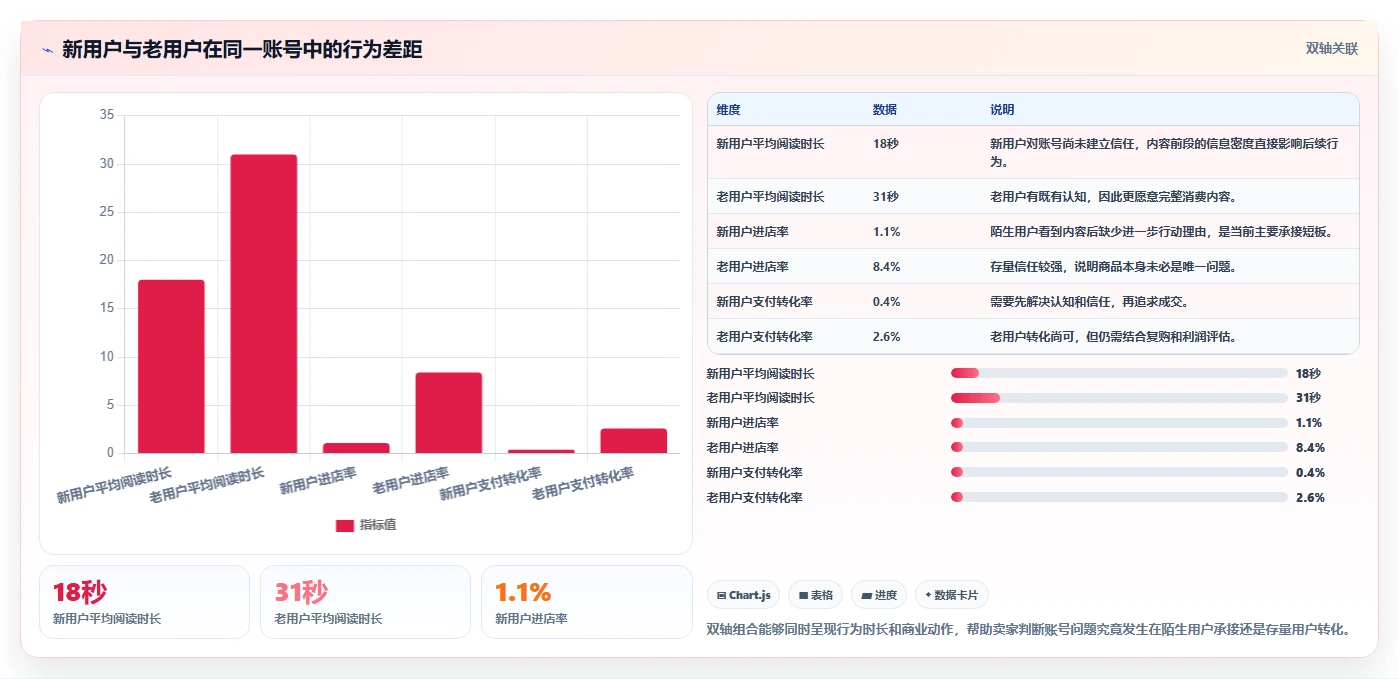This screenshot has width=1399, height=679.
Task: Click the blue icon before the panel title
Action: 47,50
